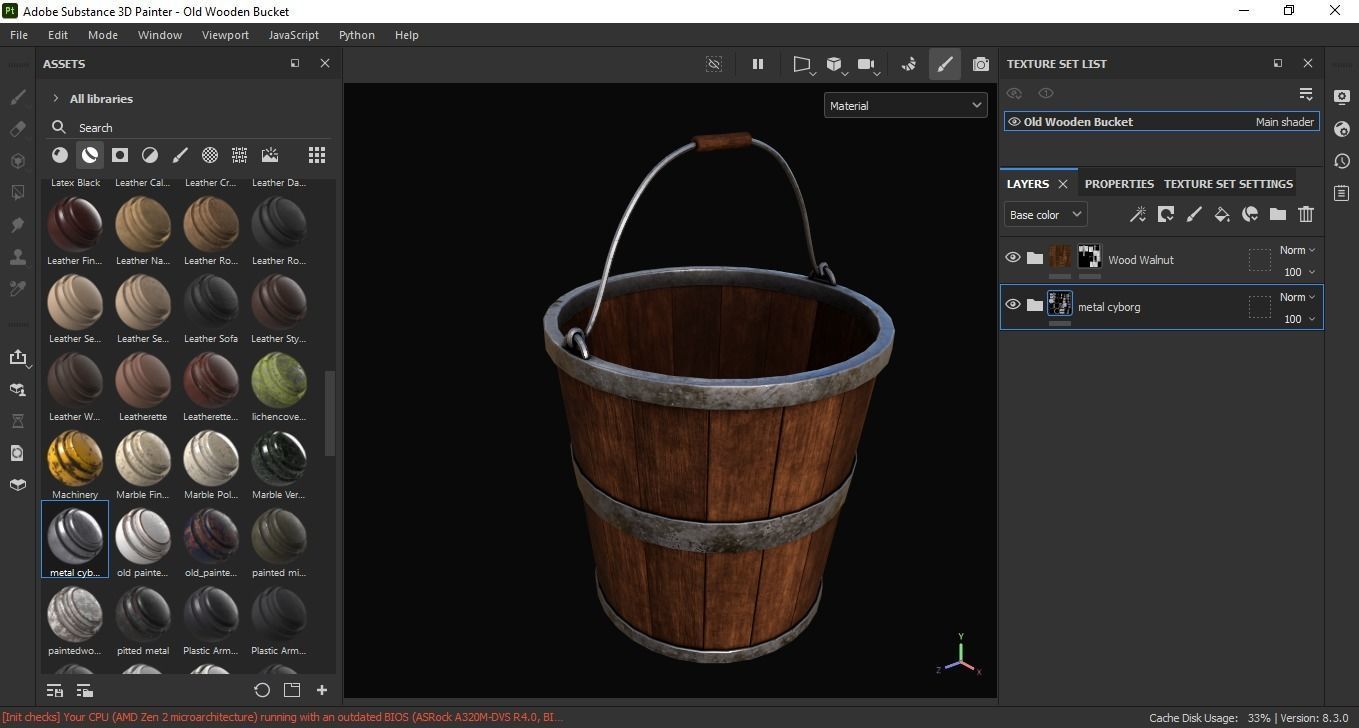Open Wood Walnut opacity 100 dropdown
The image size is (1359, 728).
[1299, 272]
